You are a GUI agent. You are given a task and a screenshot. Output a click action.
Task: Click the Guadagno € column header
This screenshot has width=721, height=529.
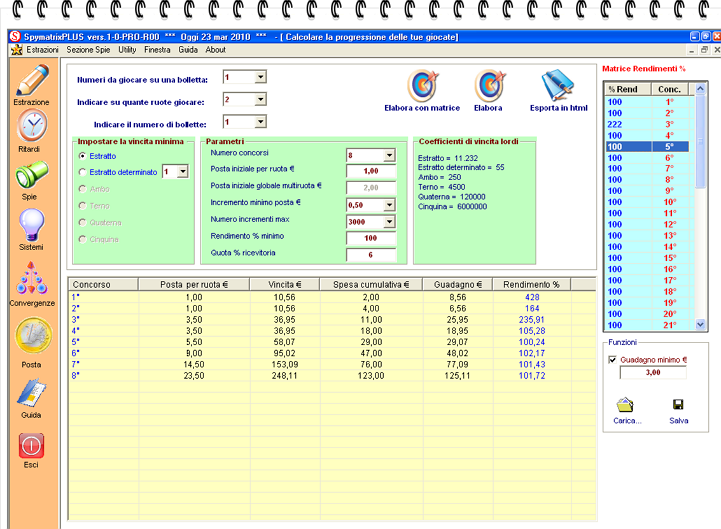(458, 284)
